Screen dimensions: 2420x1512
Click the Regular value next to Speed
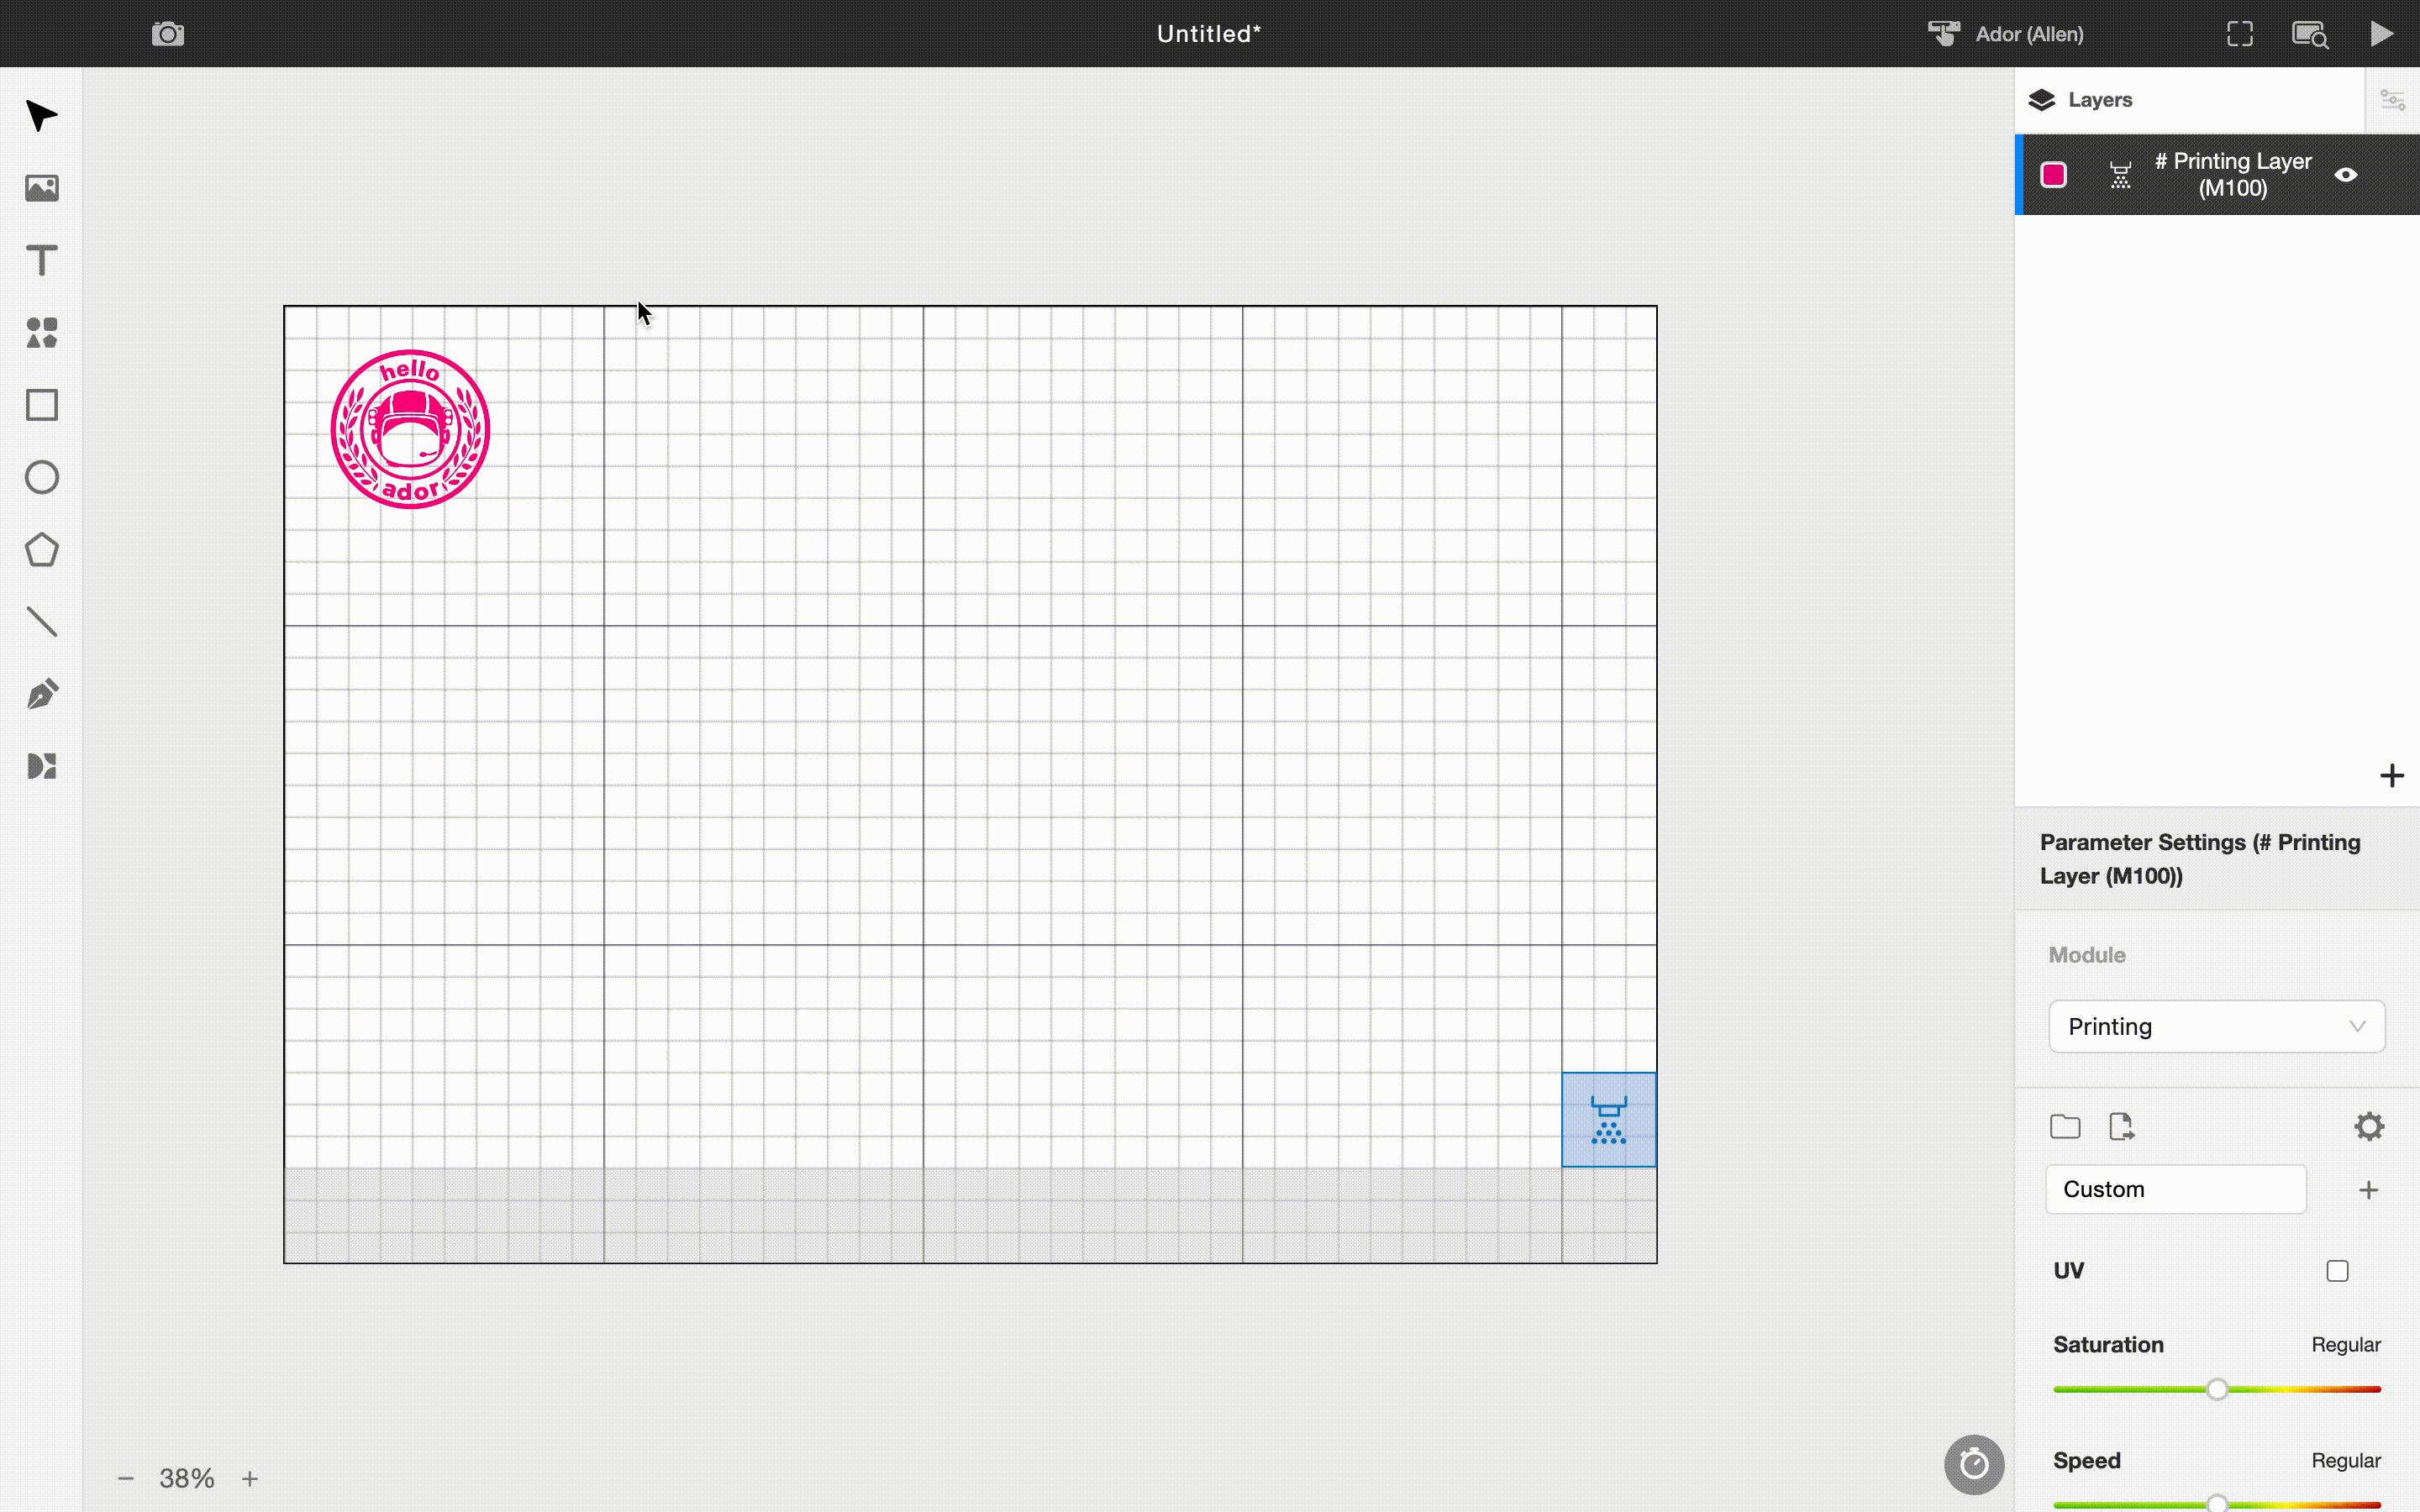2346,1461
